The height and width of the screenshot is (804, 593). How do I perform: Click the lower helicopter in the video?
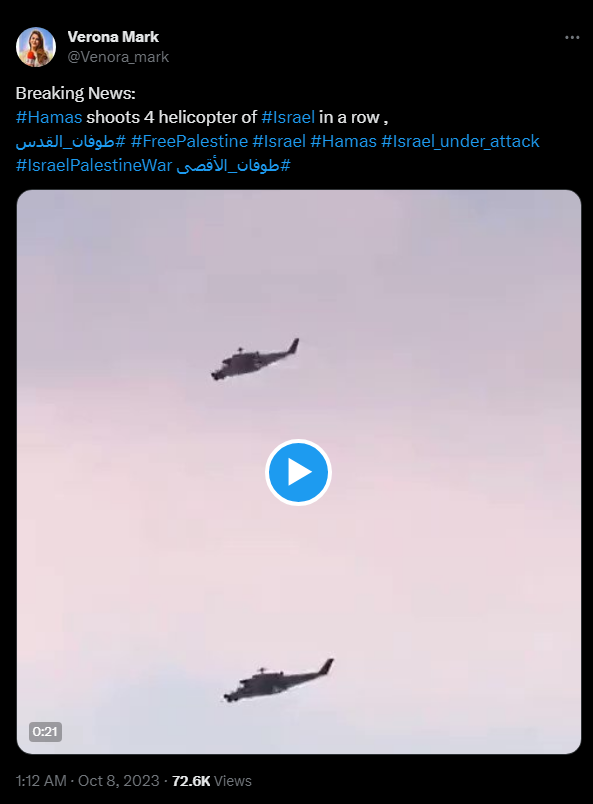point(279,681)
